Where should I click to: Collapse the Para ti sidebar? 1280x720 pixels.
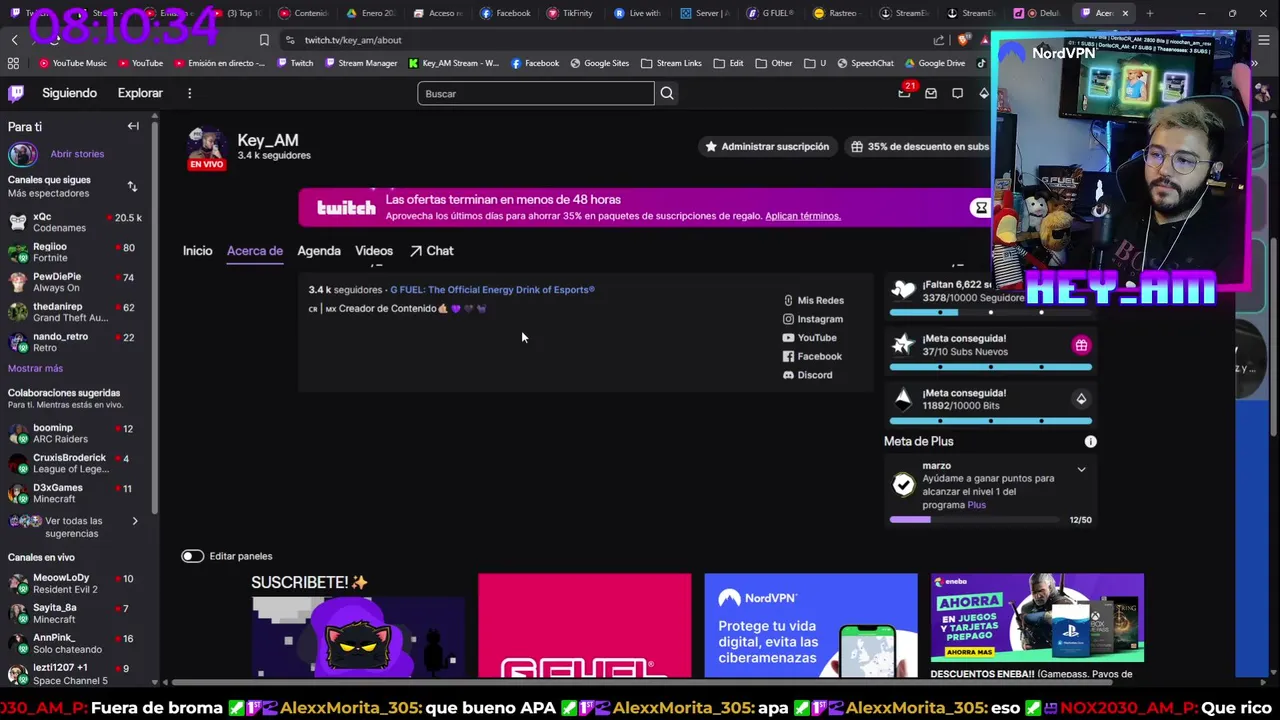133,126
